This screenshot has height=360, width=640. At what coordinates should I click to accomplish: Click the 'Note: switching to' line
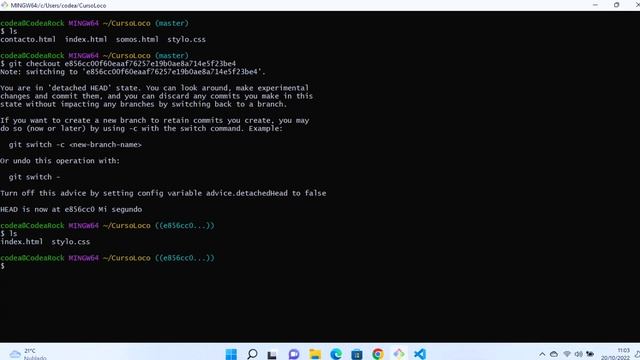click(133, 72)
